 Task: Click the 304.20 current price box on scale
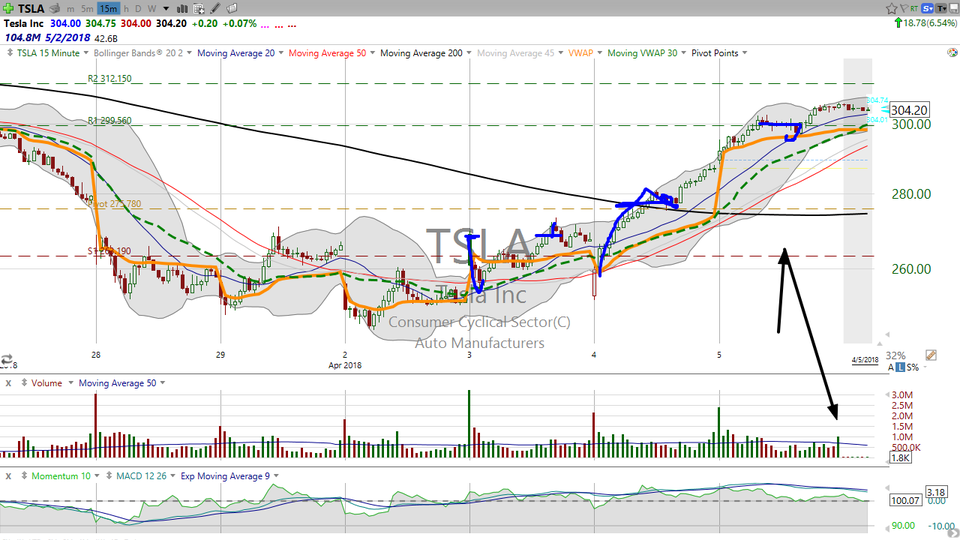tap(909, 110)
